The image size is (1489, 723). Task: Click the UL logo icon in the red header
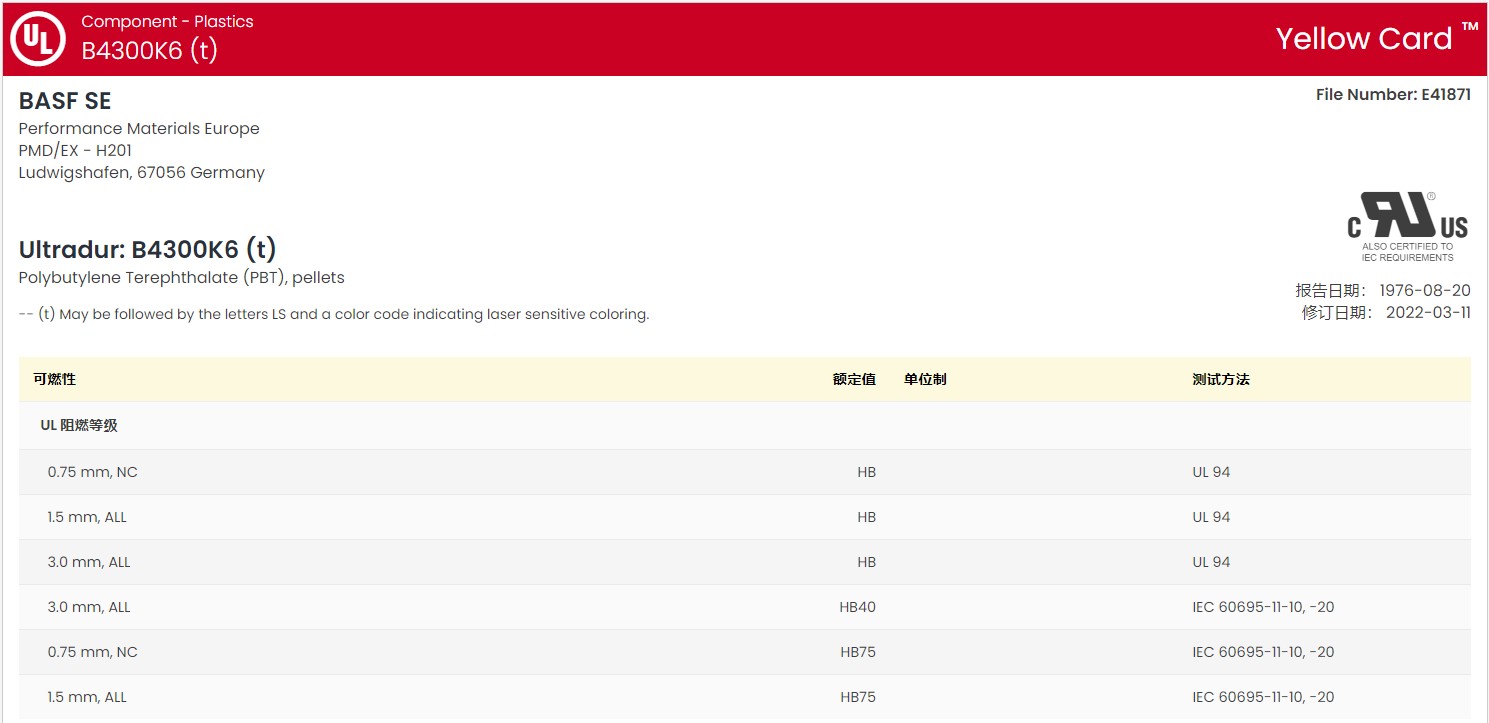point(38,38)
